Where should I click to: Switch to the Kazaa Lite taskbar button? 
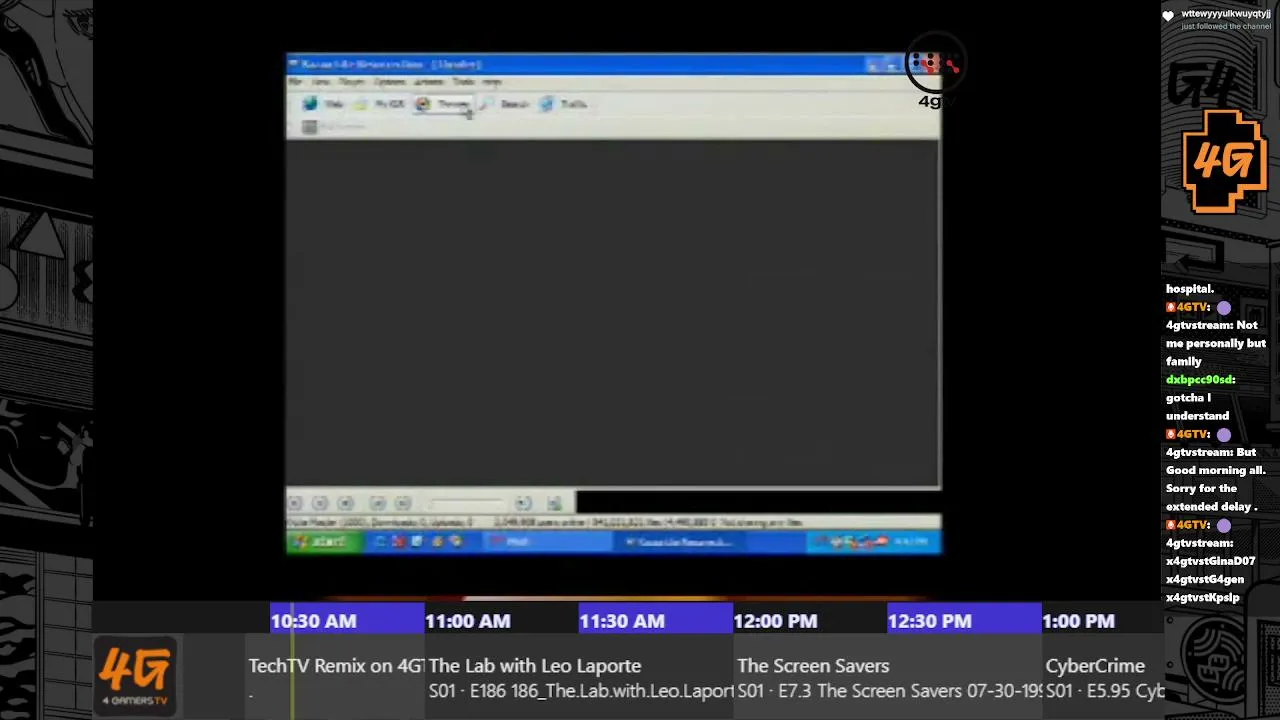681,542
